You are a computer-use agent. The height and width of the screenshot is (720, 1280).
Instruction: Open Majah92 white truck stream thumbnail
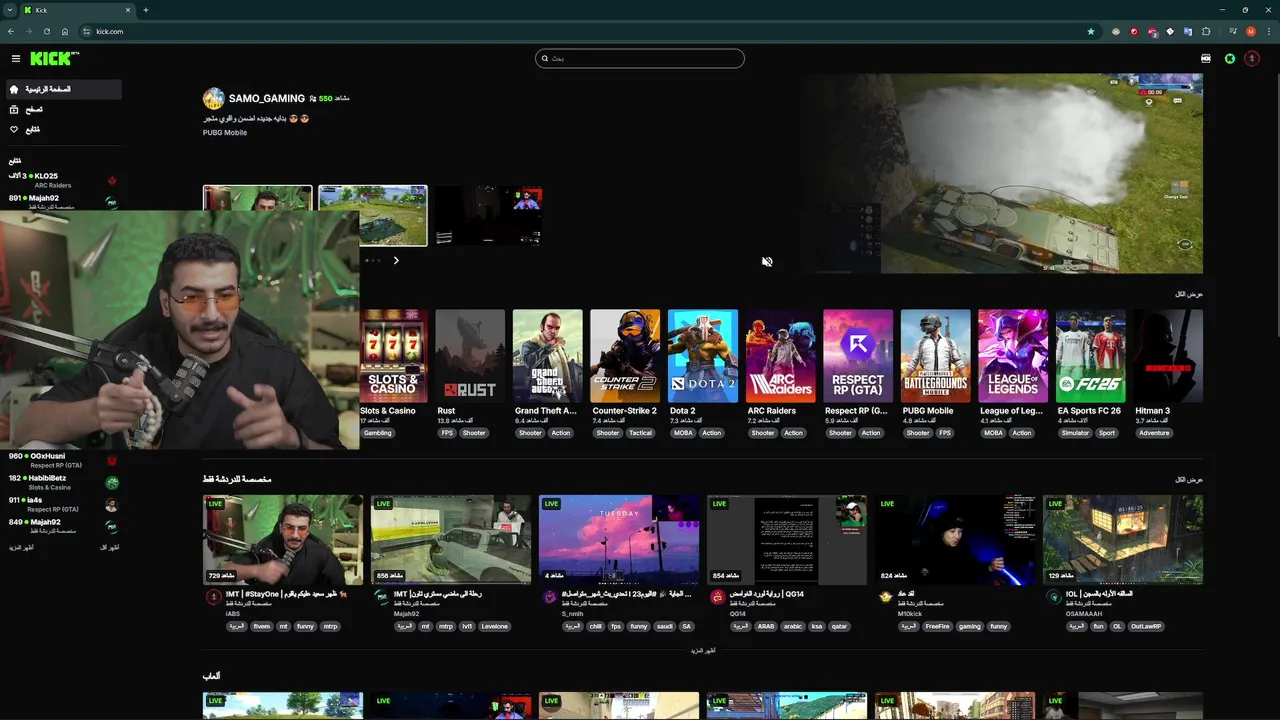coord(451,540)
